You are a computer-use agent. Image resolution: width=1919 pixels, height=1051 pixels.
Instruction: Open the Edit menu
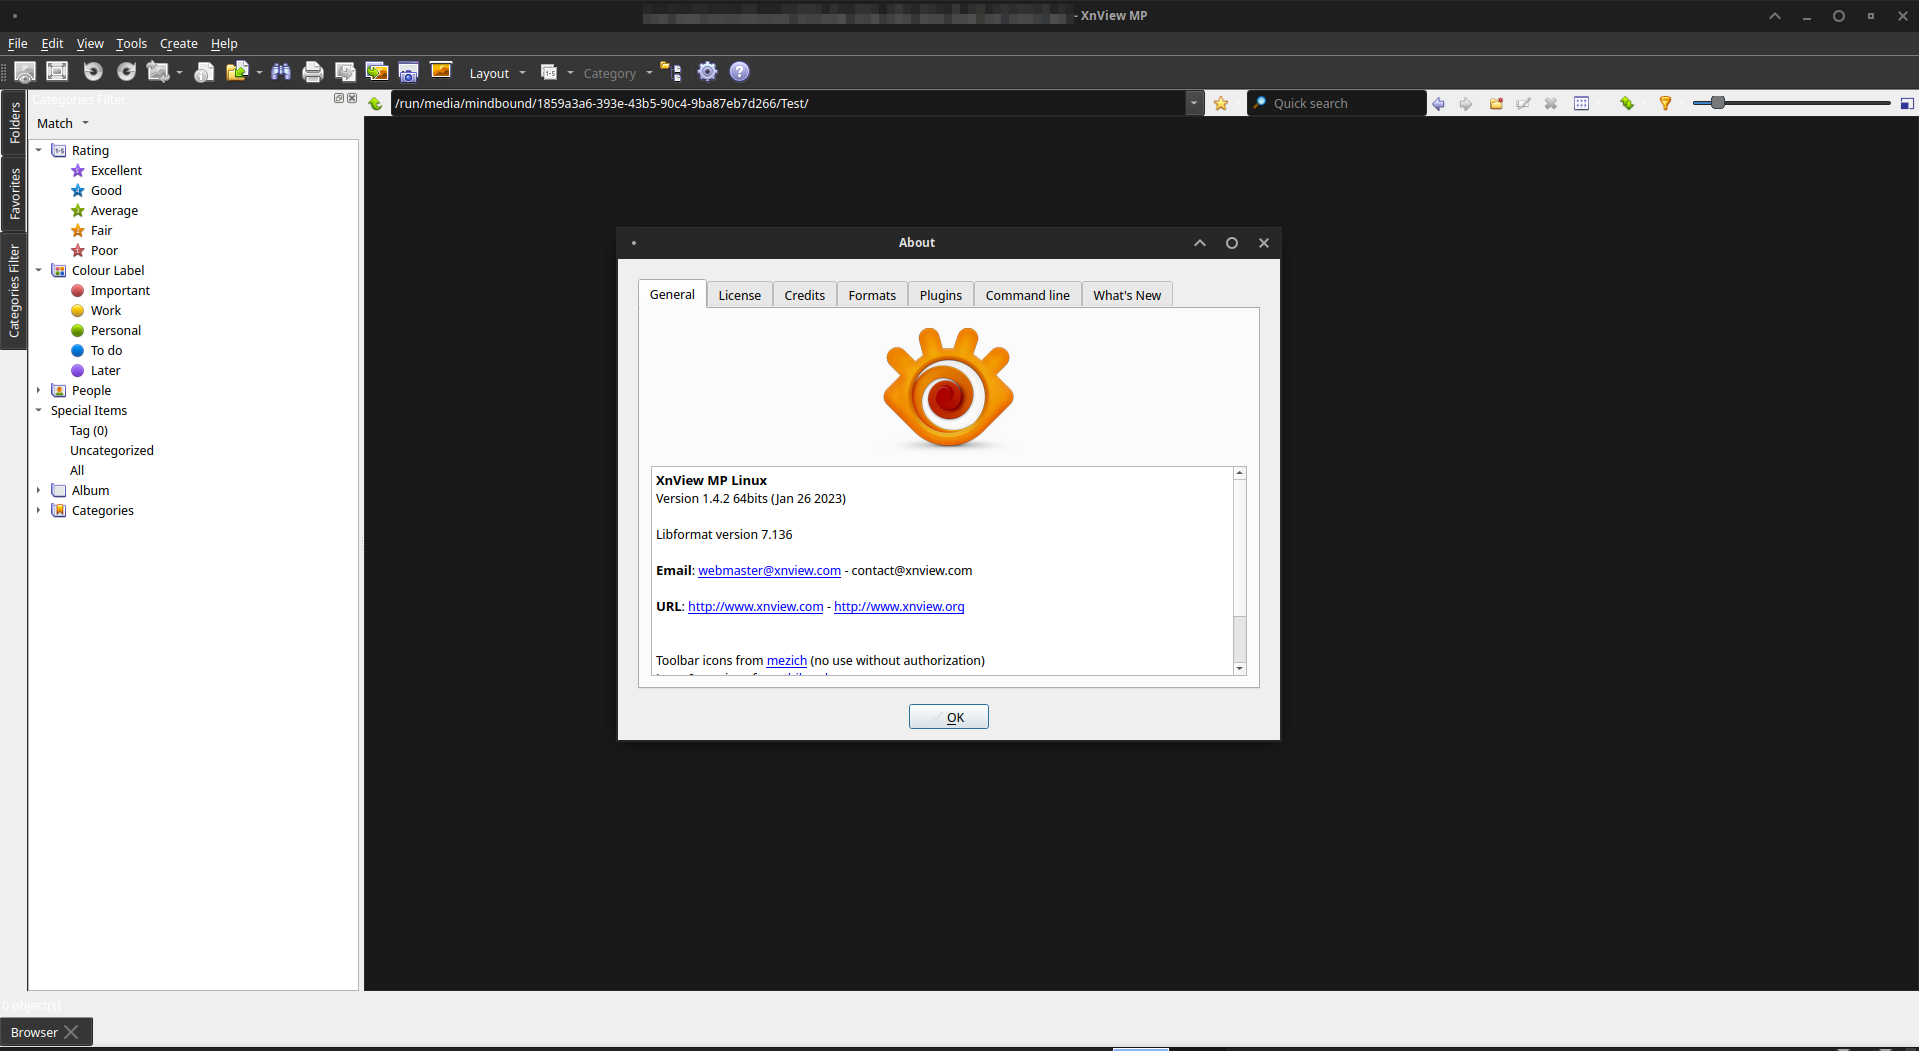tap(52, 43)
